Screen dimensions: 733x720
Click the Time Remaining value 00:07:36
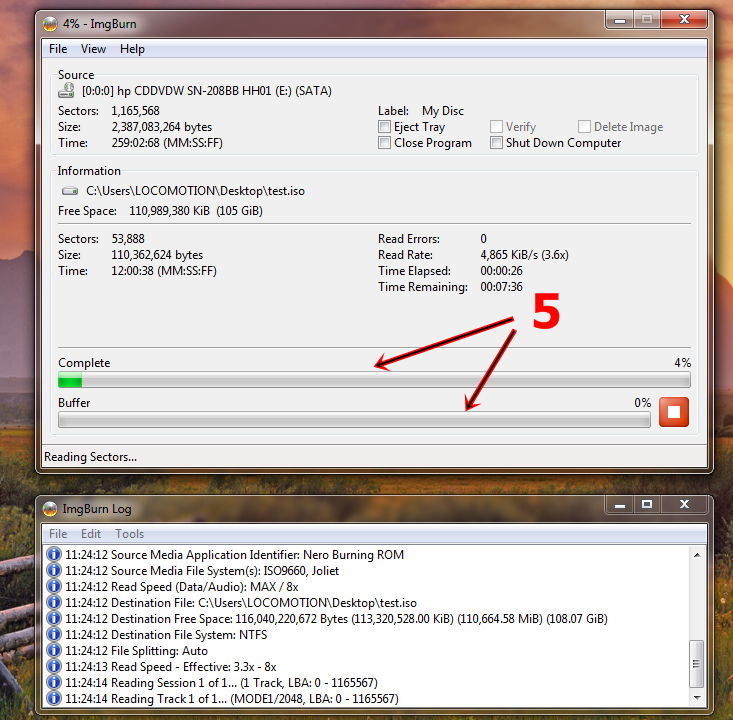502,287
